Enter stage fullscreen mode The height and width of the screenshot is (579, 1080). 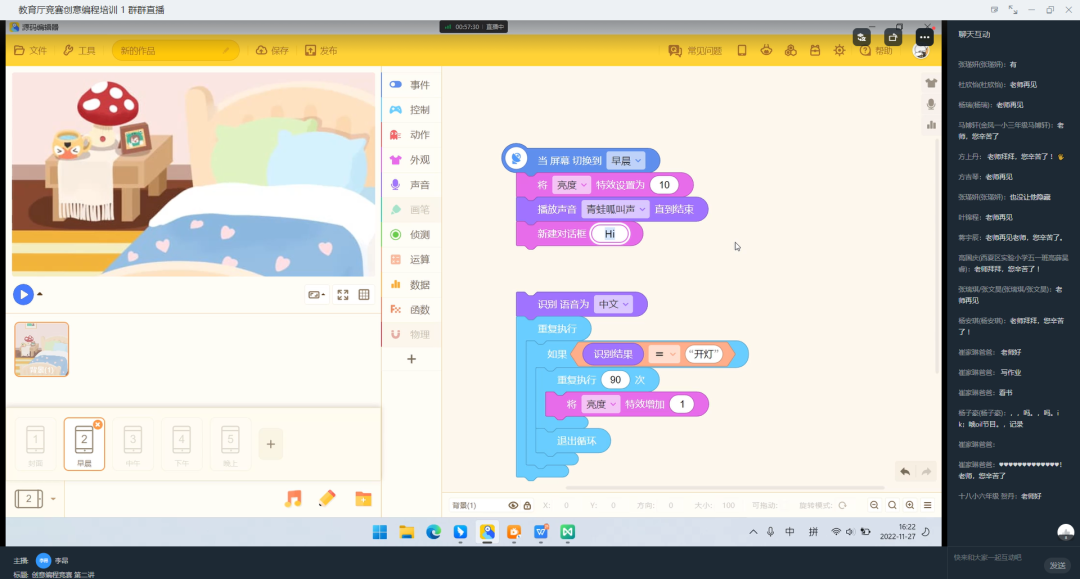click(x=343, y=295)
